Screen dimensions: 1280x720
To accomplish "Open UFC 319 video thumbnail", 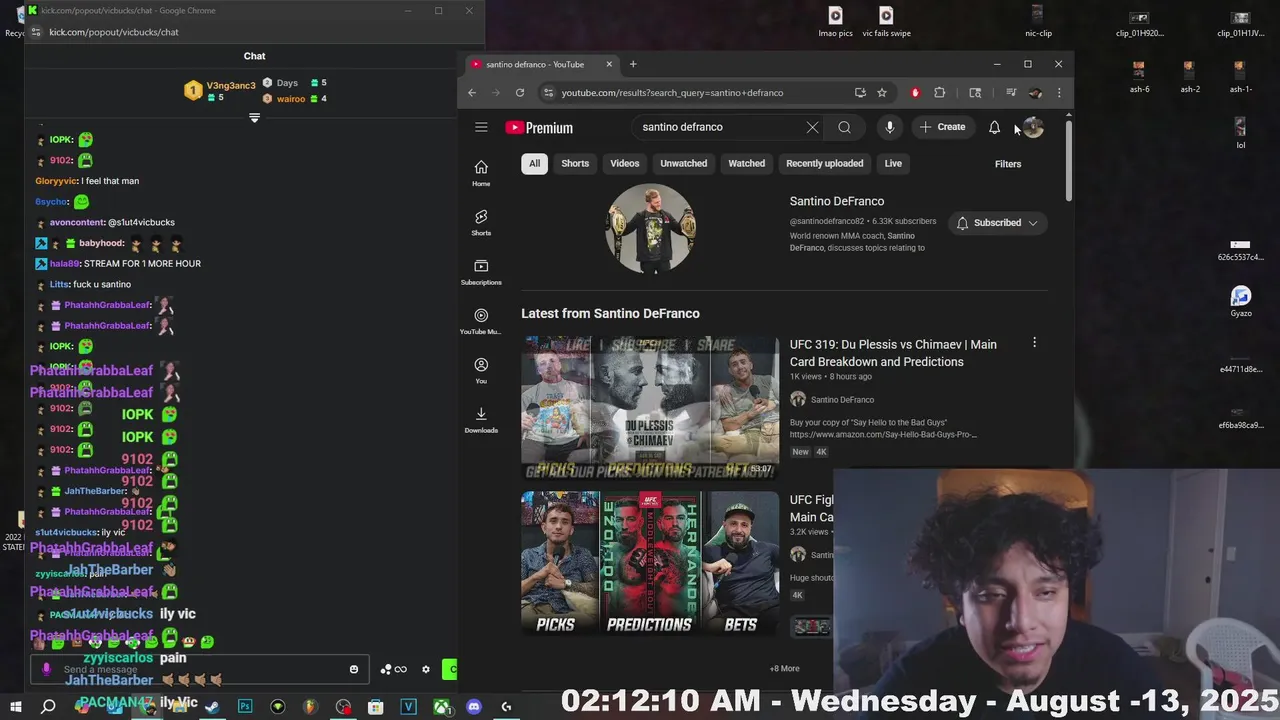I will [x=650, y=408].
